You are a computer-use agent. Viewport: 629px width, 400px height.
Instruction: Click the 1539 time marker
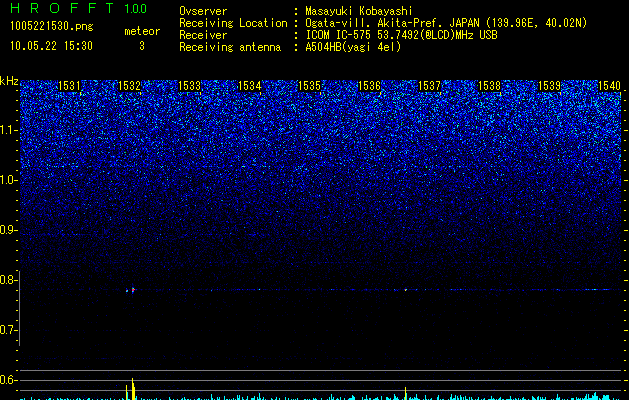point(550,86)
